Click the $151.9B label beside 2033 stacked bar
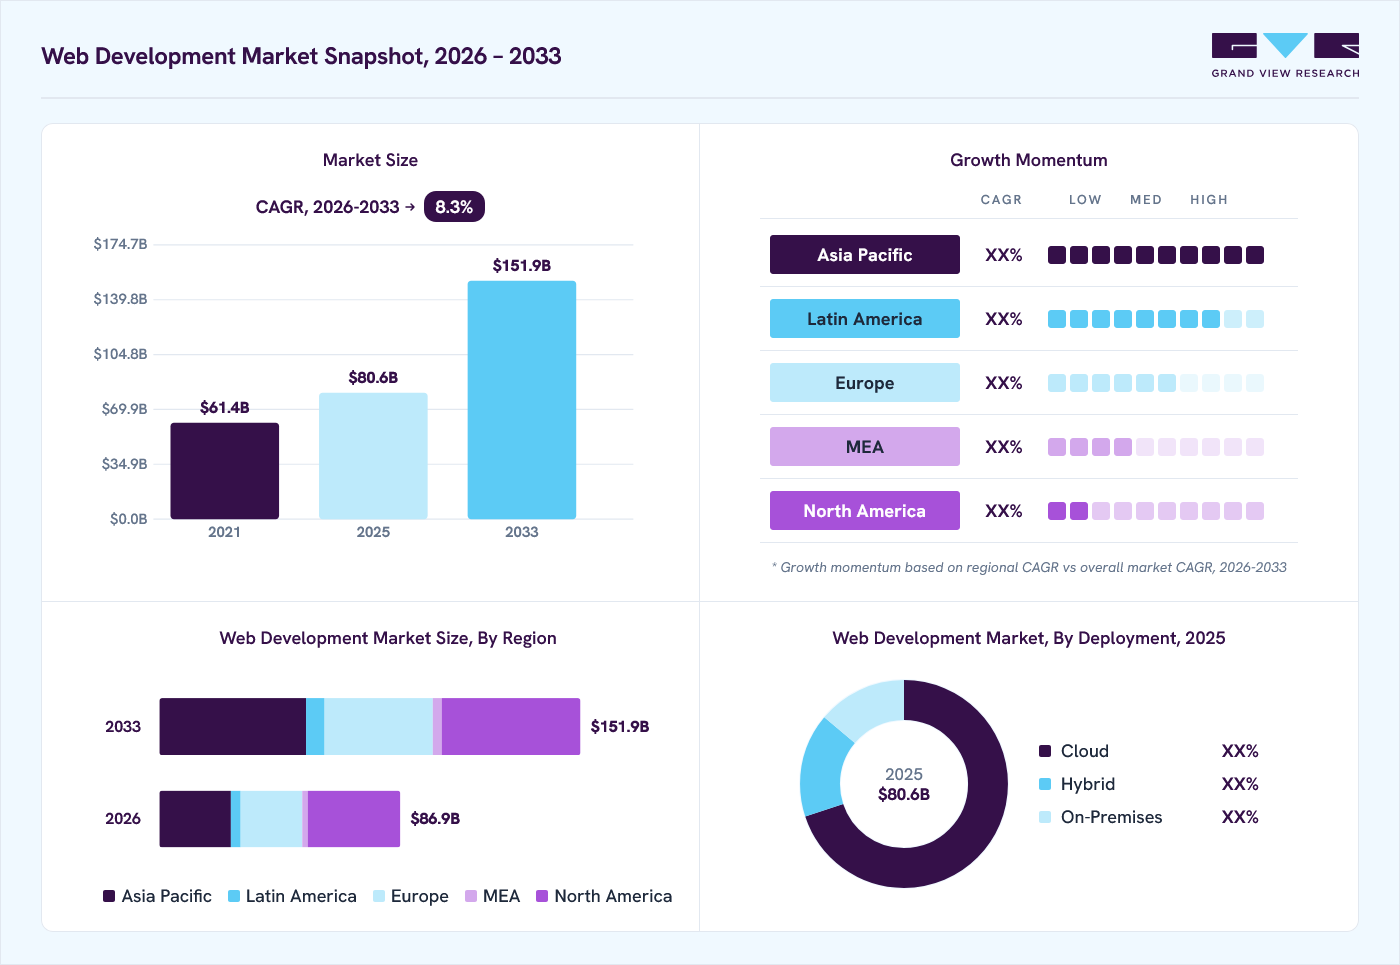The image size is (1400, 965). [x=620, y=727]
